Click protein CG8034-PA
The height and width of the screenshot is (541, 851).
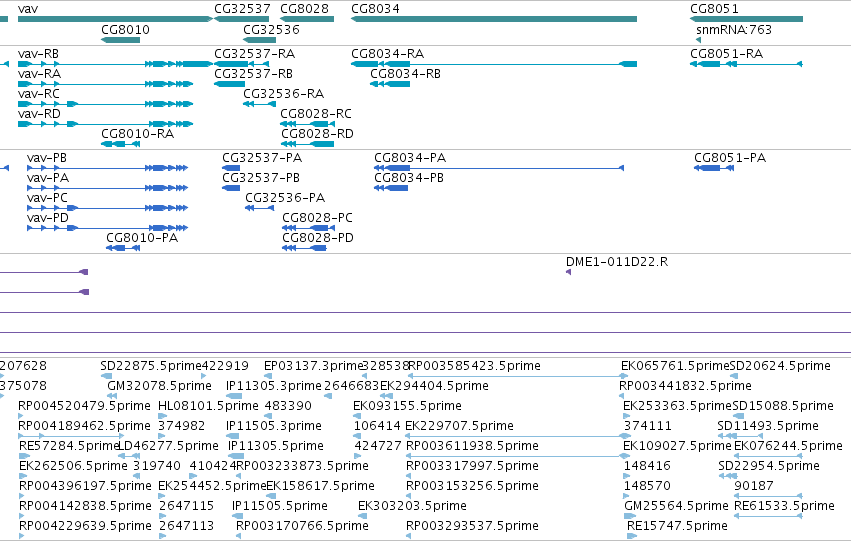(x=410, y=158)
